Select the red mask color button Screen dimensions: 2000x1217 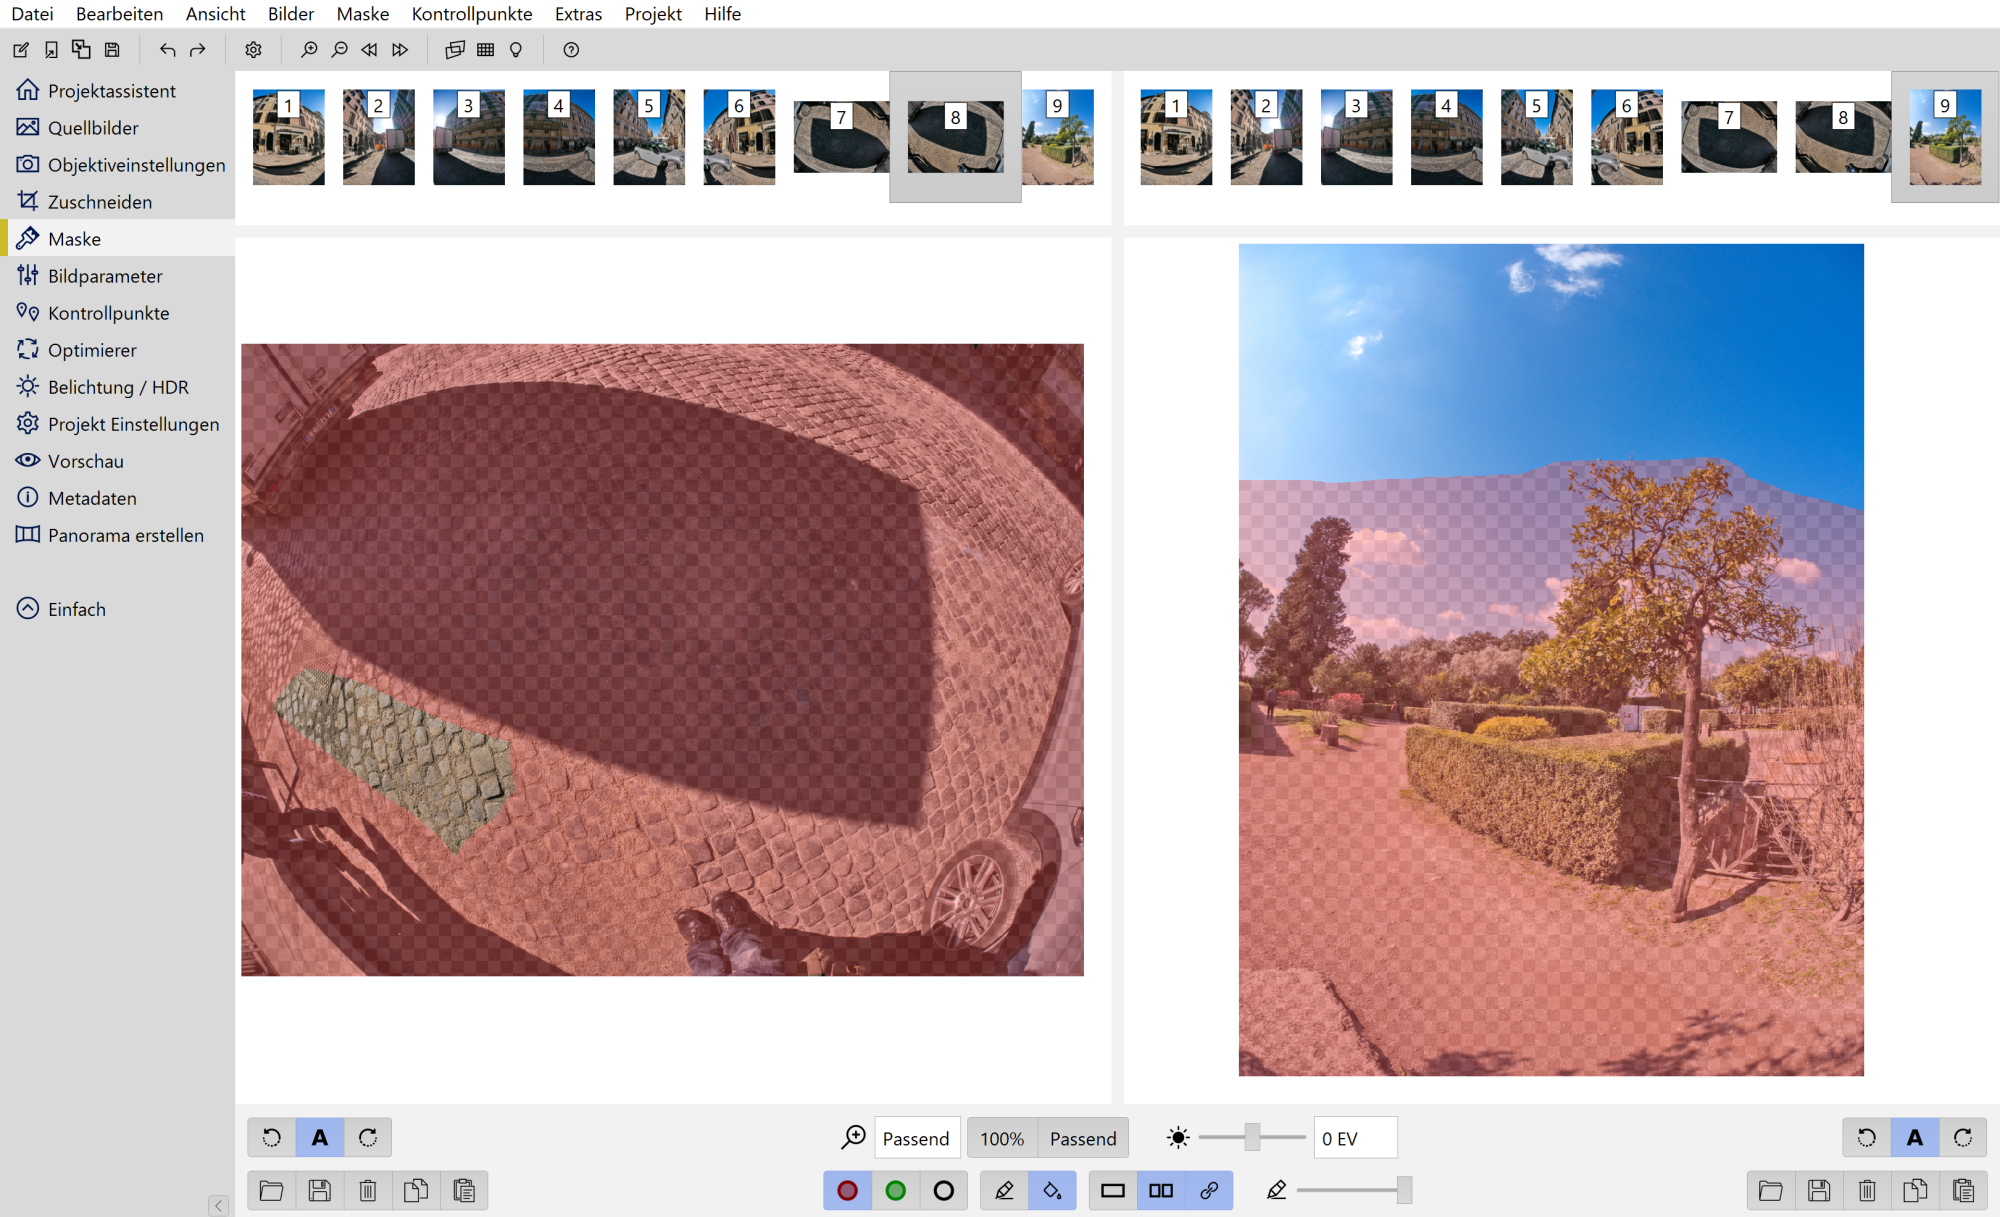click(847, 1190)
